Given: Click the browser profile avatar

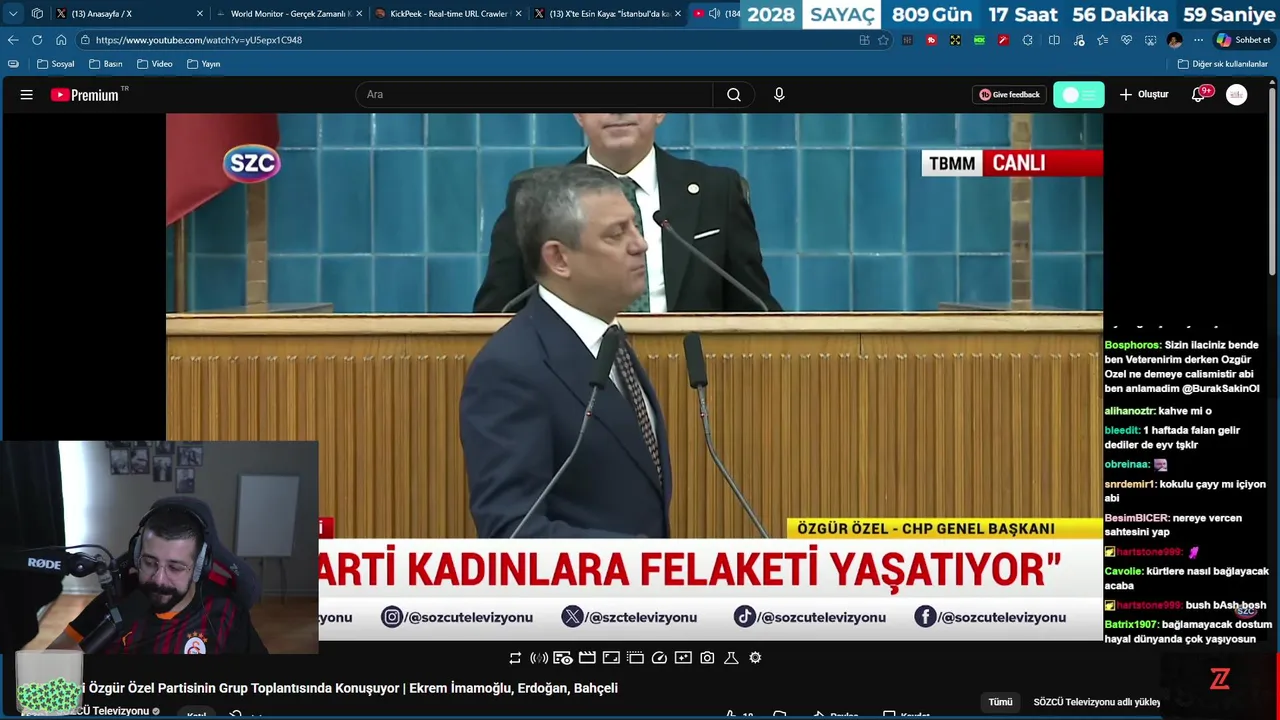Looking at the screenshot, I should (x=1175, y=40).
